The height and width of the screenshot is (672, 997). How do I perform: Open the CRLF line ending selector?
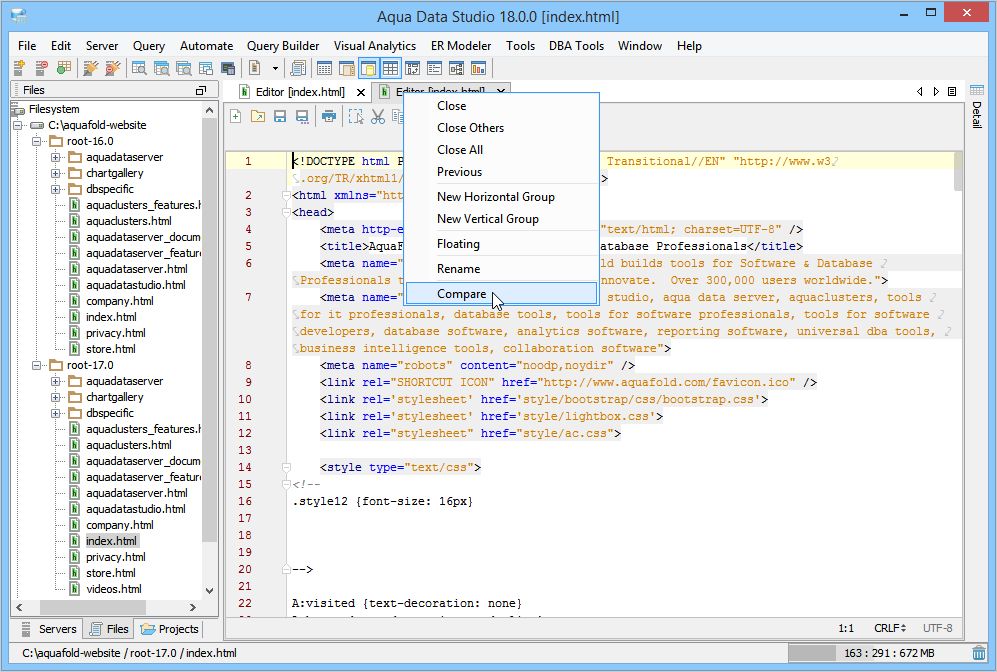click(890, 628)
